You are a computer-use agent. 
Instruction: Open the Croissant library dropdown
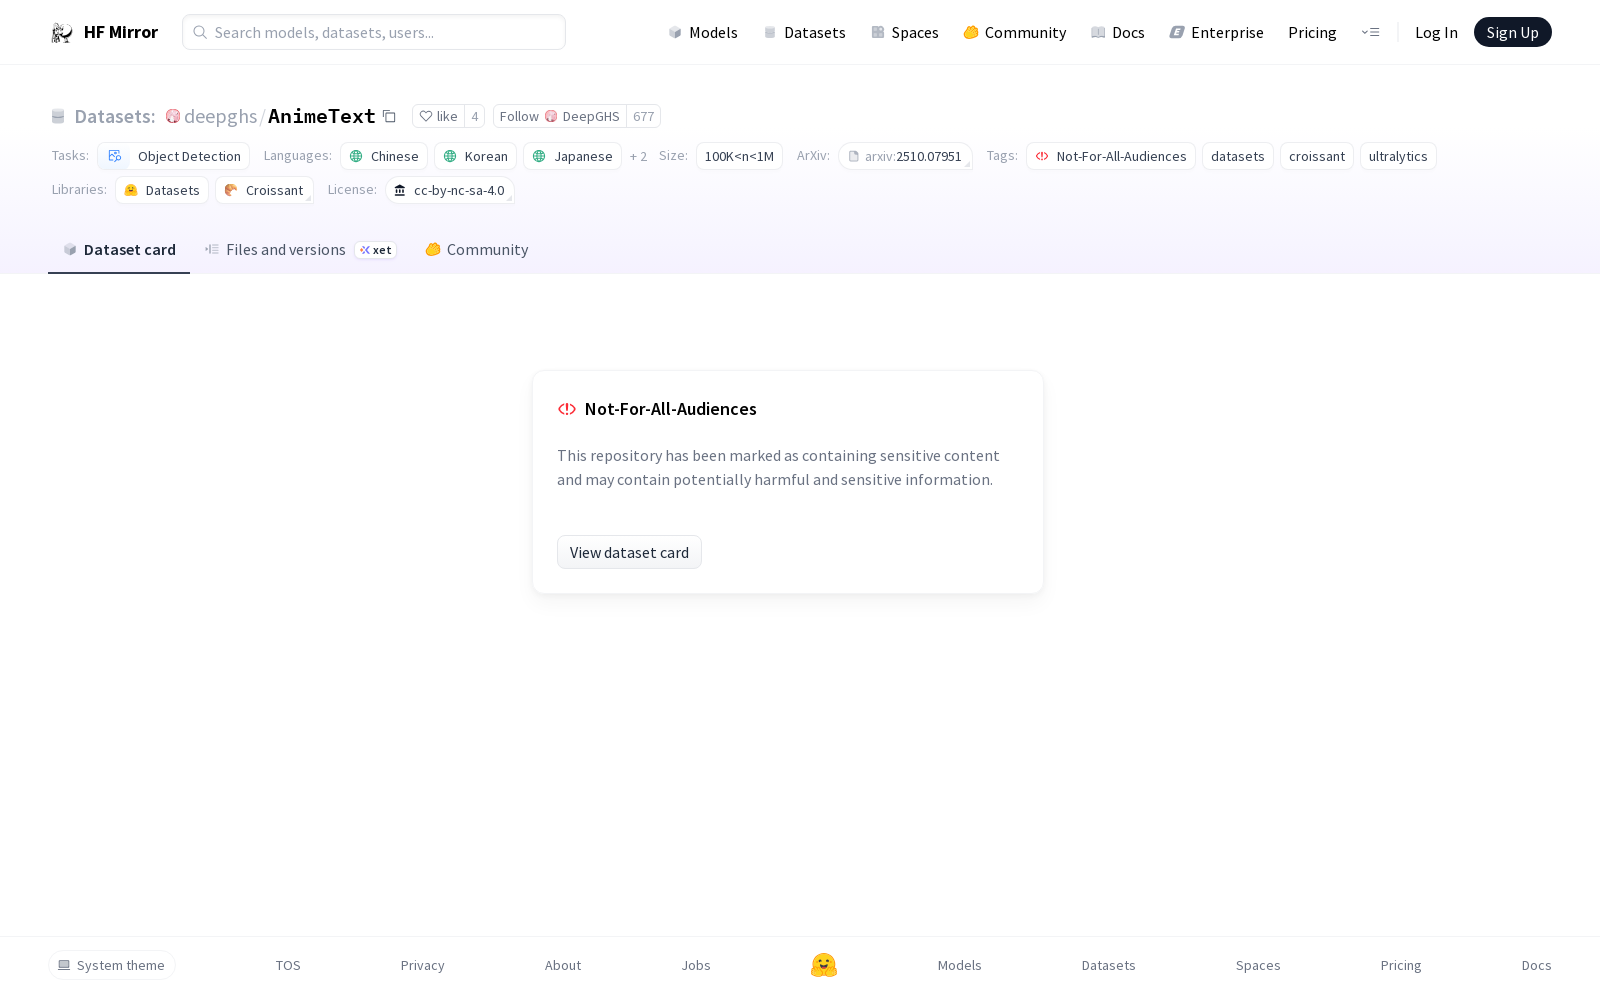tap(264, 190)
